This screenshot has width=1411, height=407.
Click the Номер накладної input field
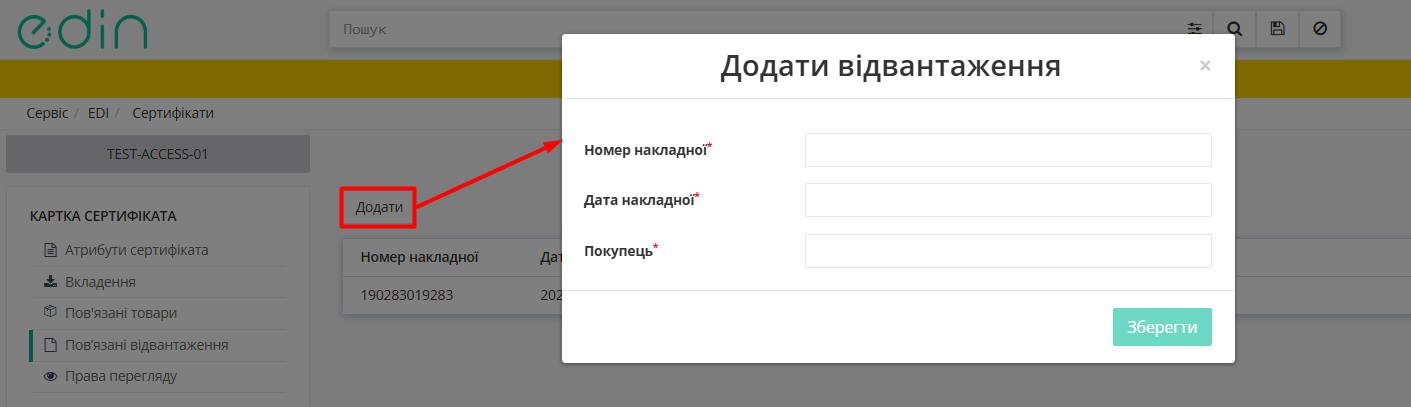(x=1008, y=150)
